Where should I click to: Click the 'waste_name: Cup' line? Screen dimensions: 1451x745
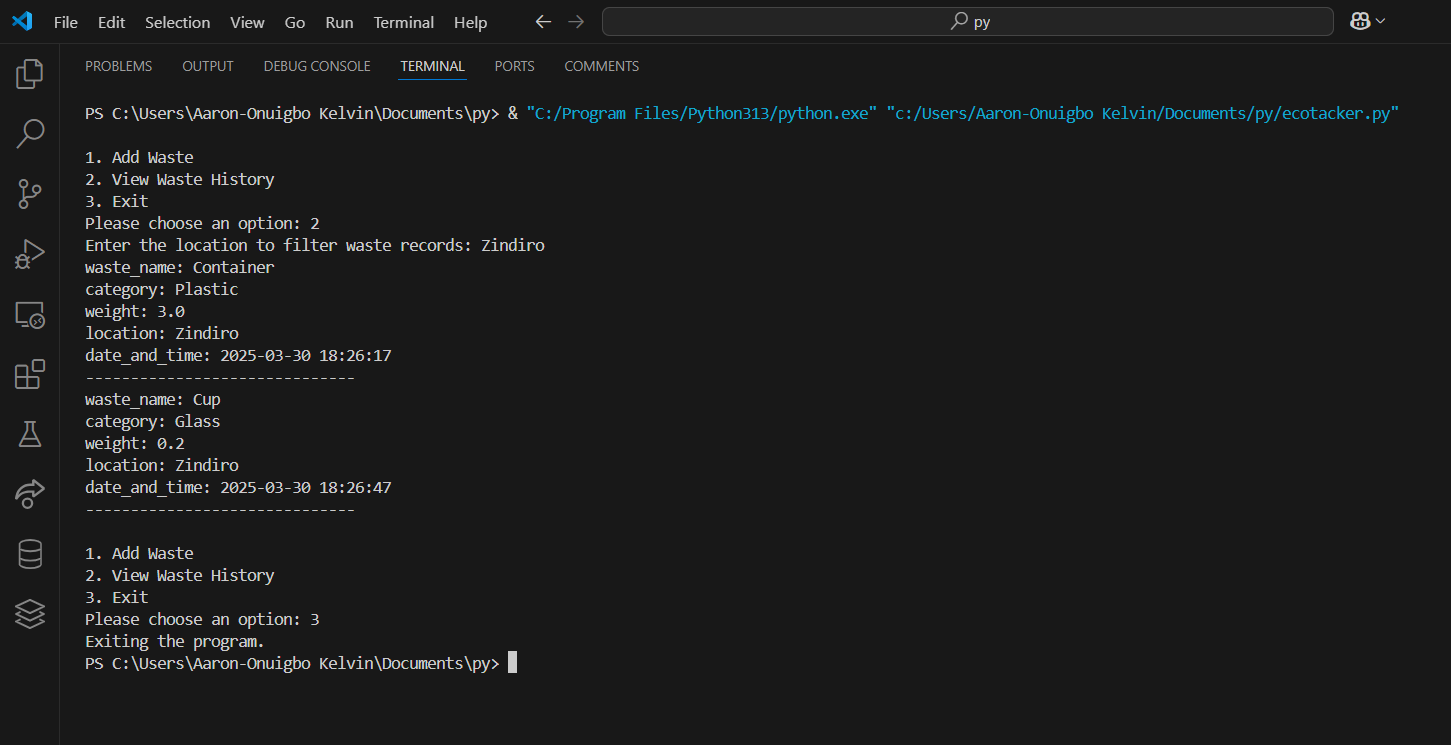pos(153,399)
